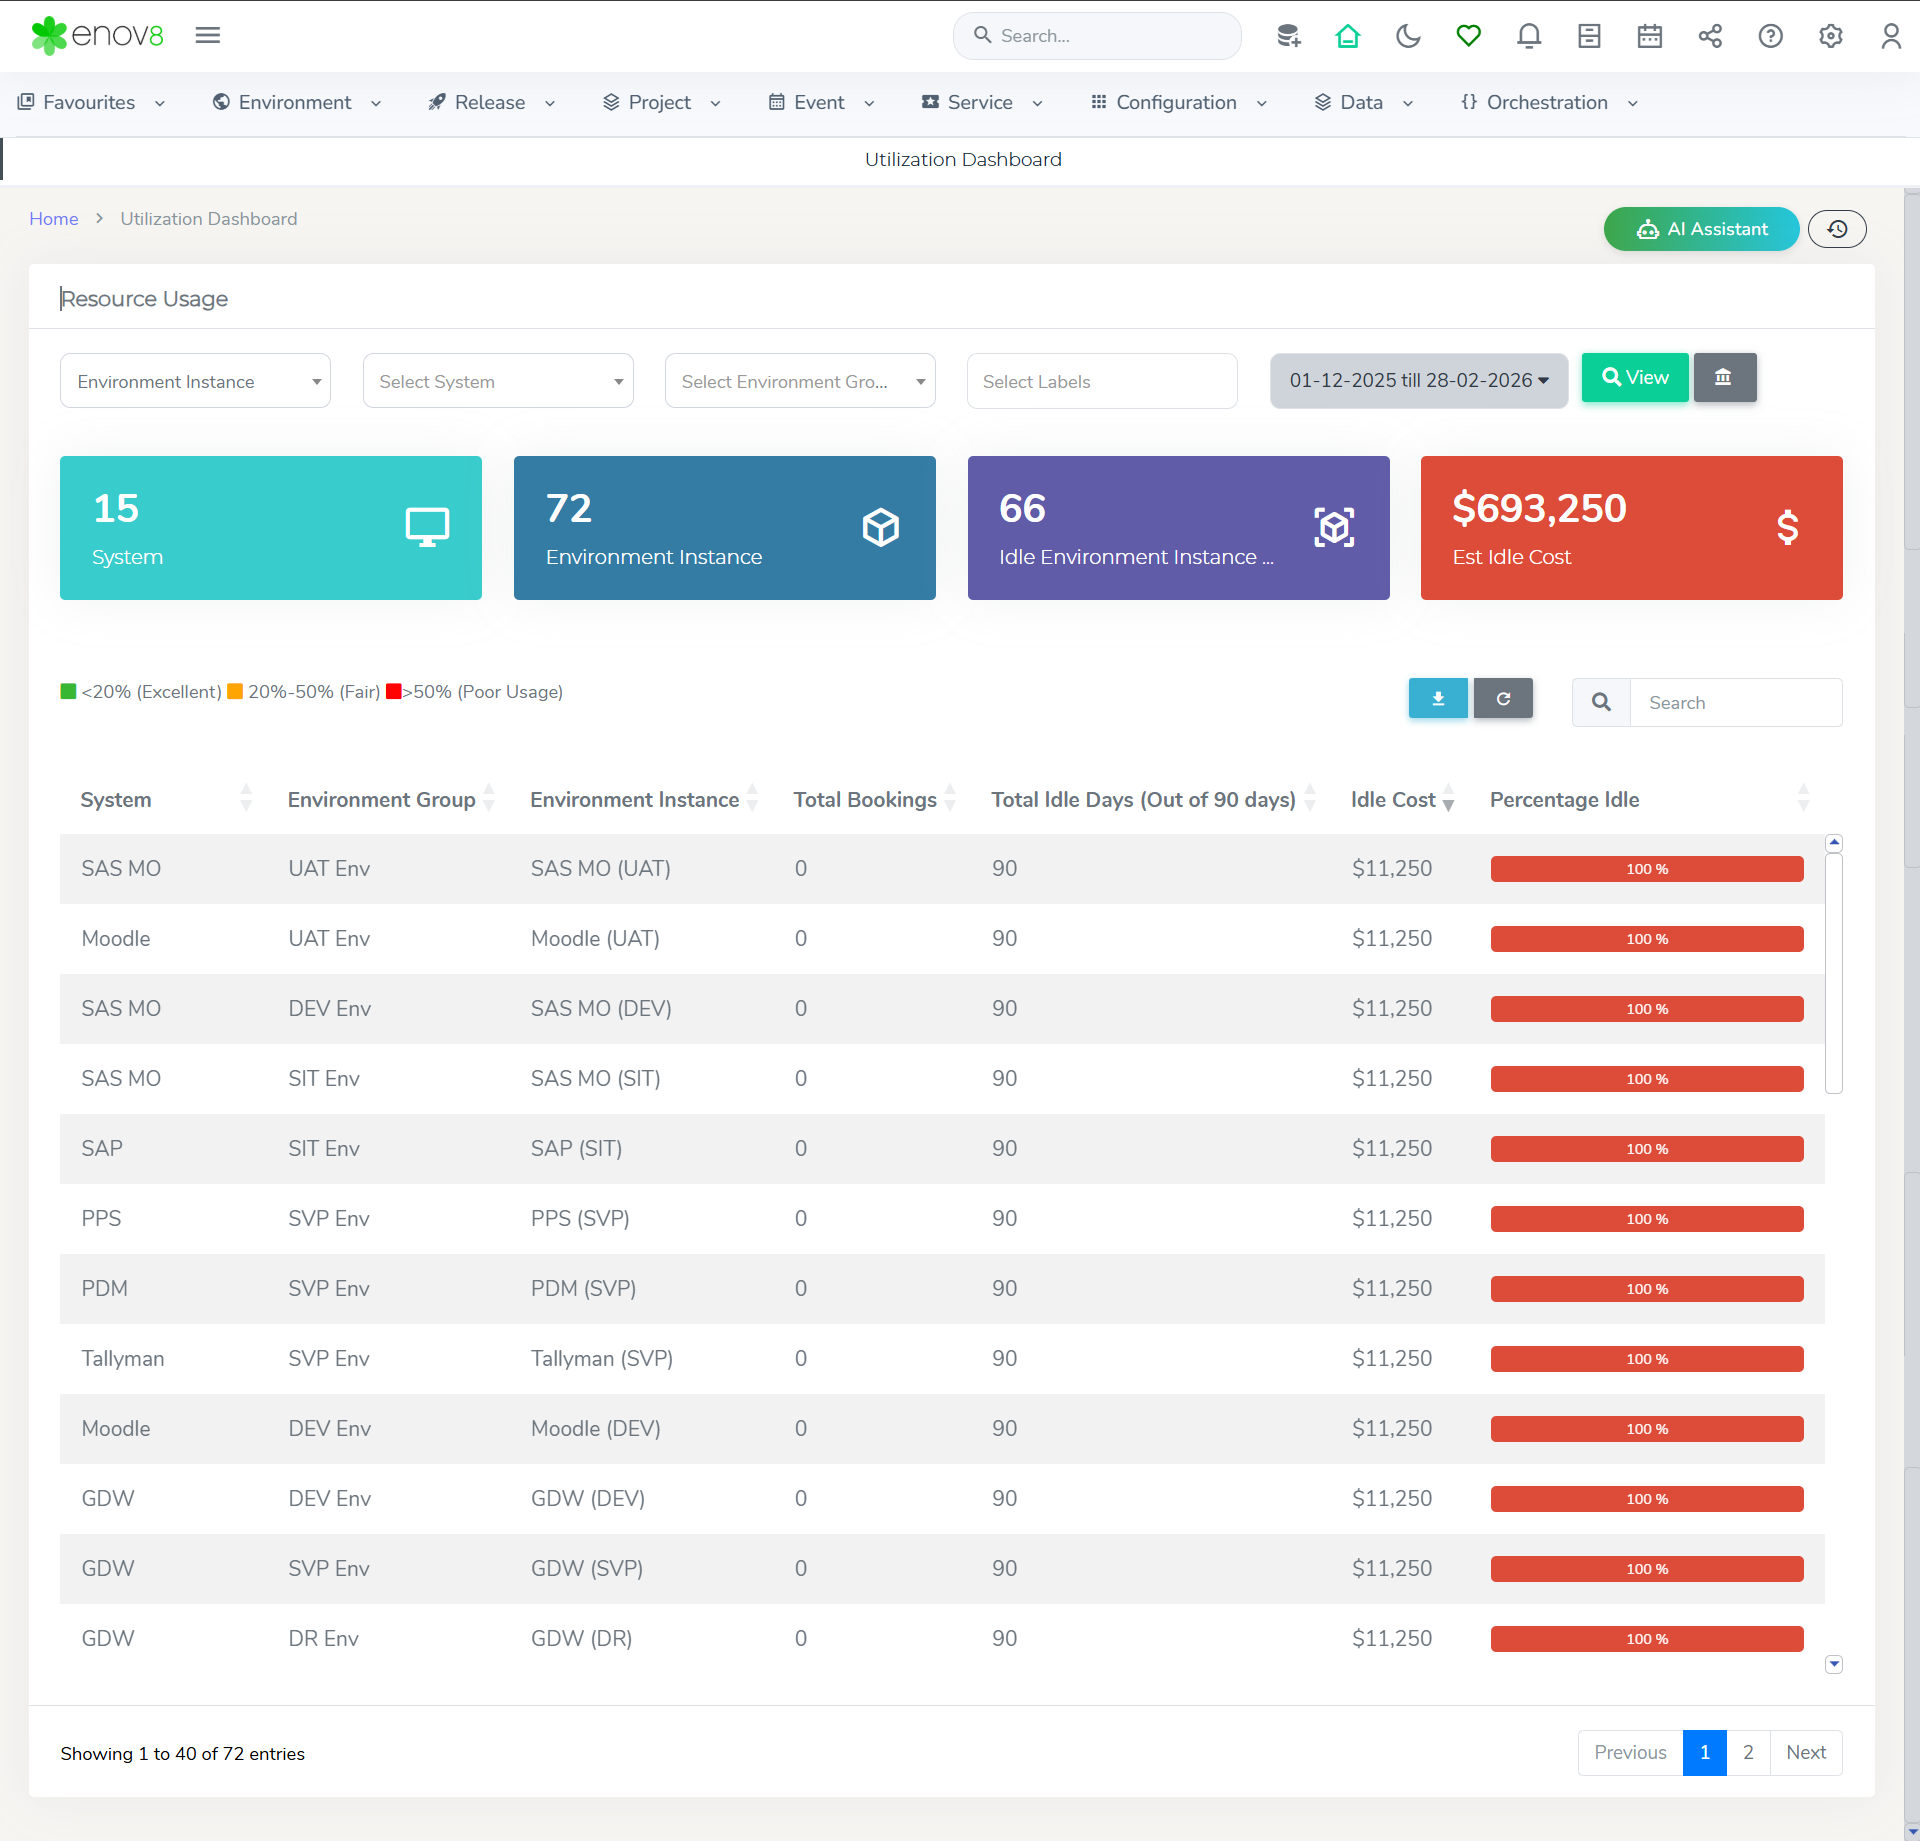Click the share icon in top bar
The height and width of the screenshot is (1841, 1920).
coord(1709,37)
